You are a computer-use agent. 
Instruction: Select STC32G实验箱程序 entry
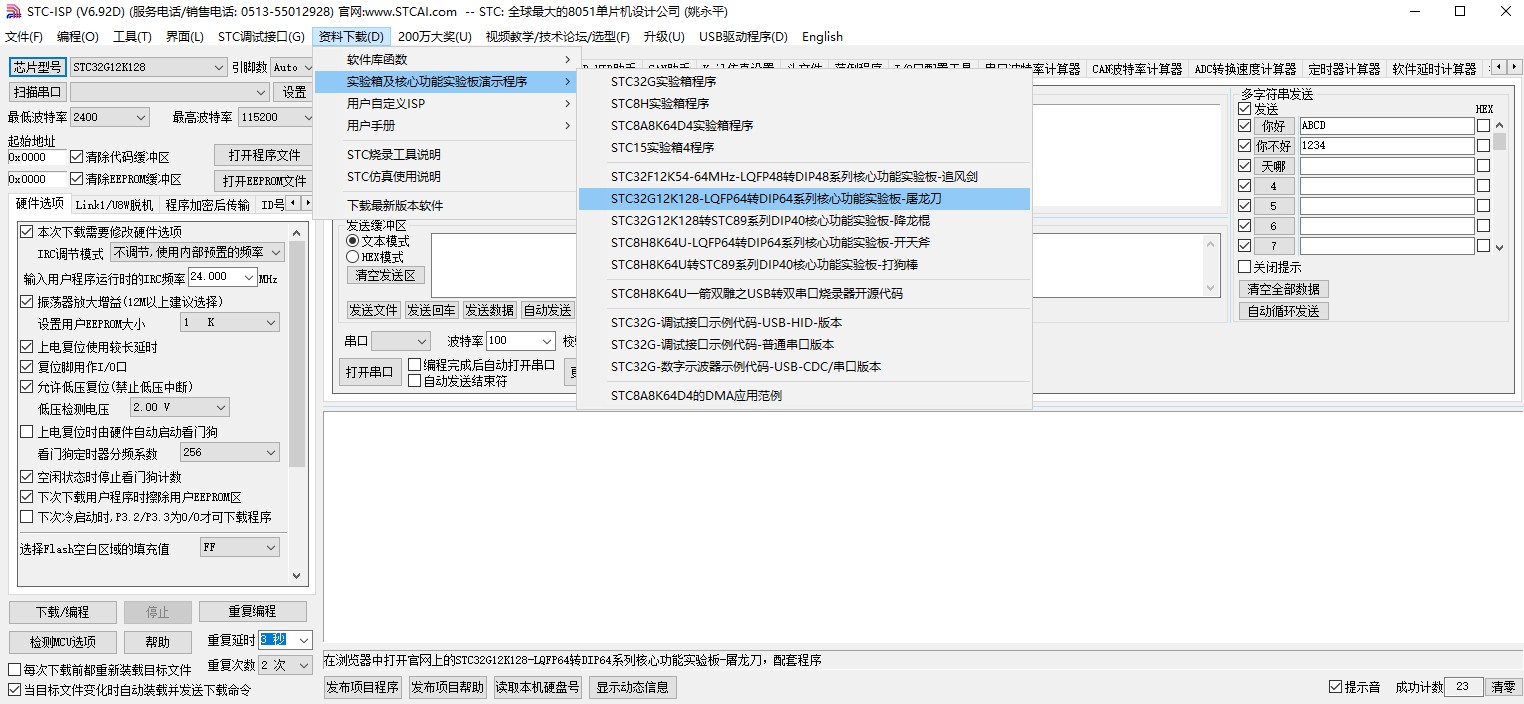tap(804, 82)
